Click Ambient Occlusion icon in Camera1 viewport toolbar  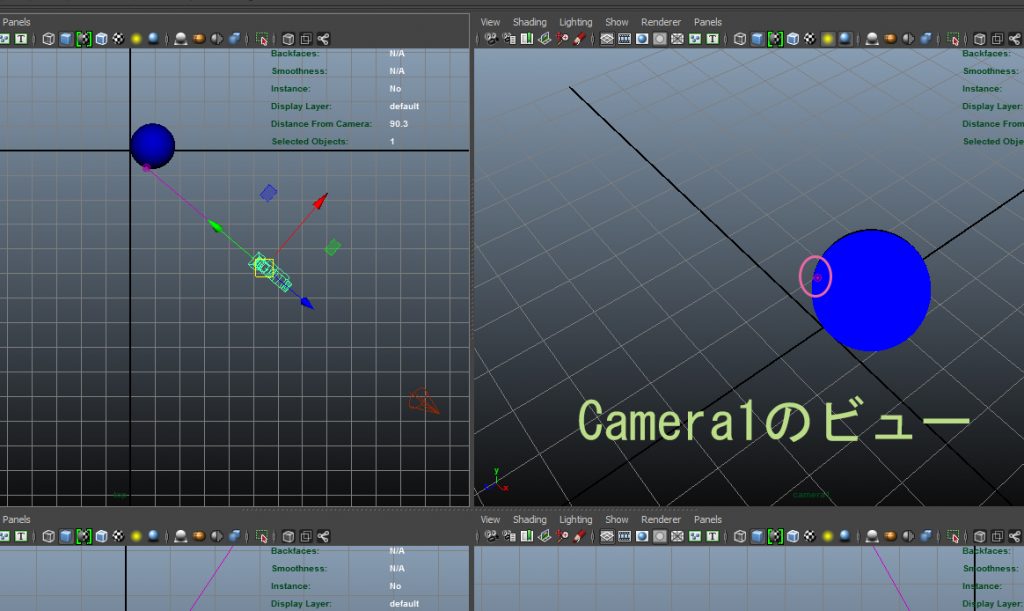click(872, 39)
